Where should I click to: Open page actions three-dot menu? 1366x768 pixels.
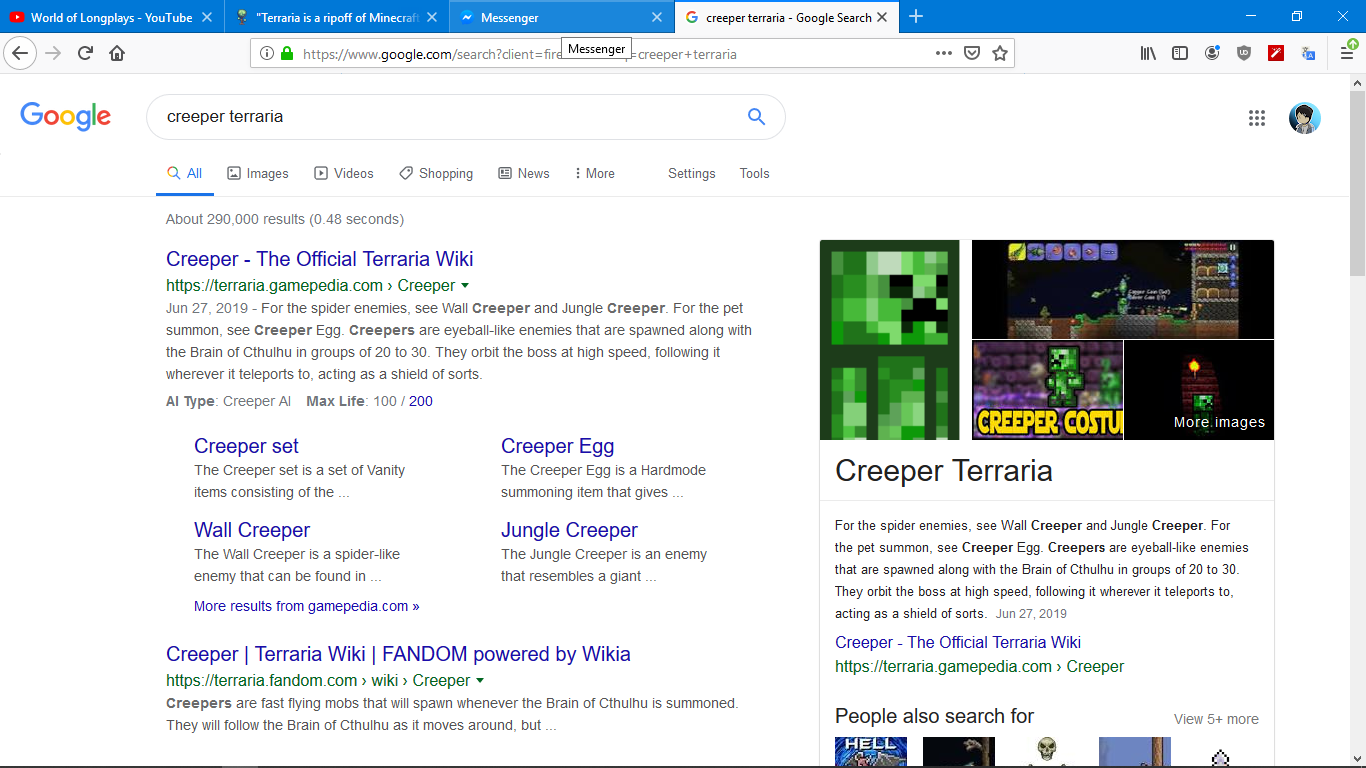click(944, 53)
